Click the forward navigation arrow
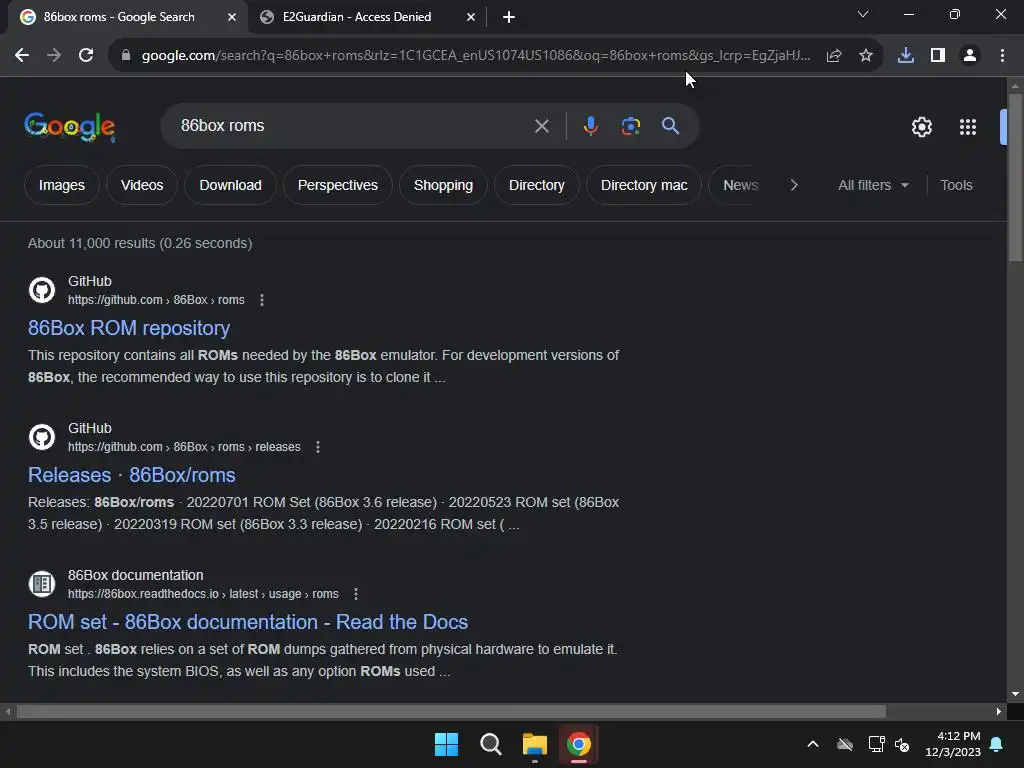This screenshot has width=1024, height=768. click(54, 56)
